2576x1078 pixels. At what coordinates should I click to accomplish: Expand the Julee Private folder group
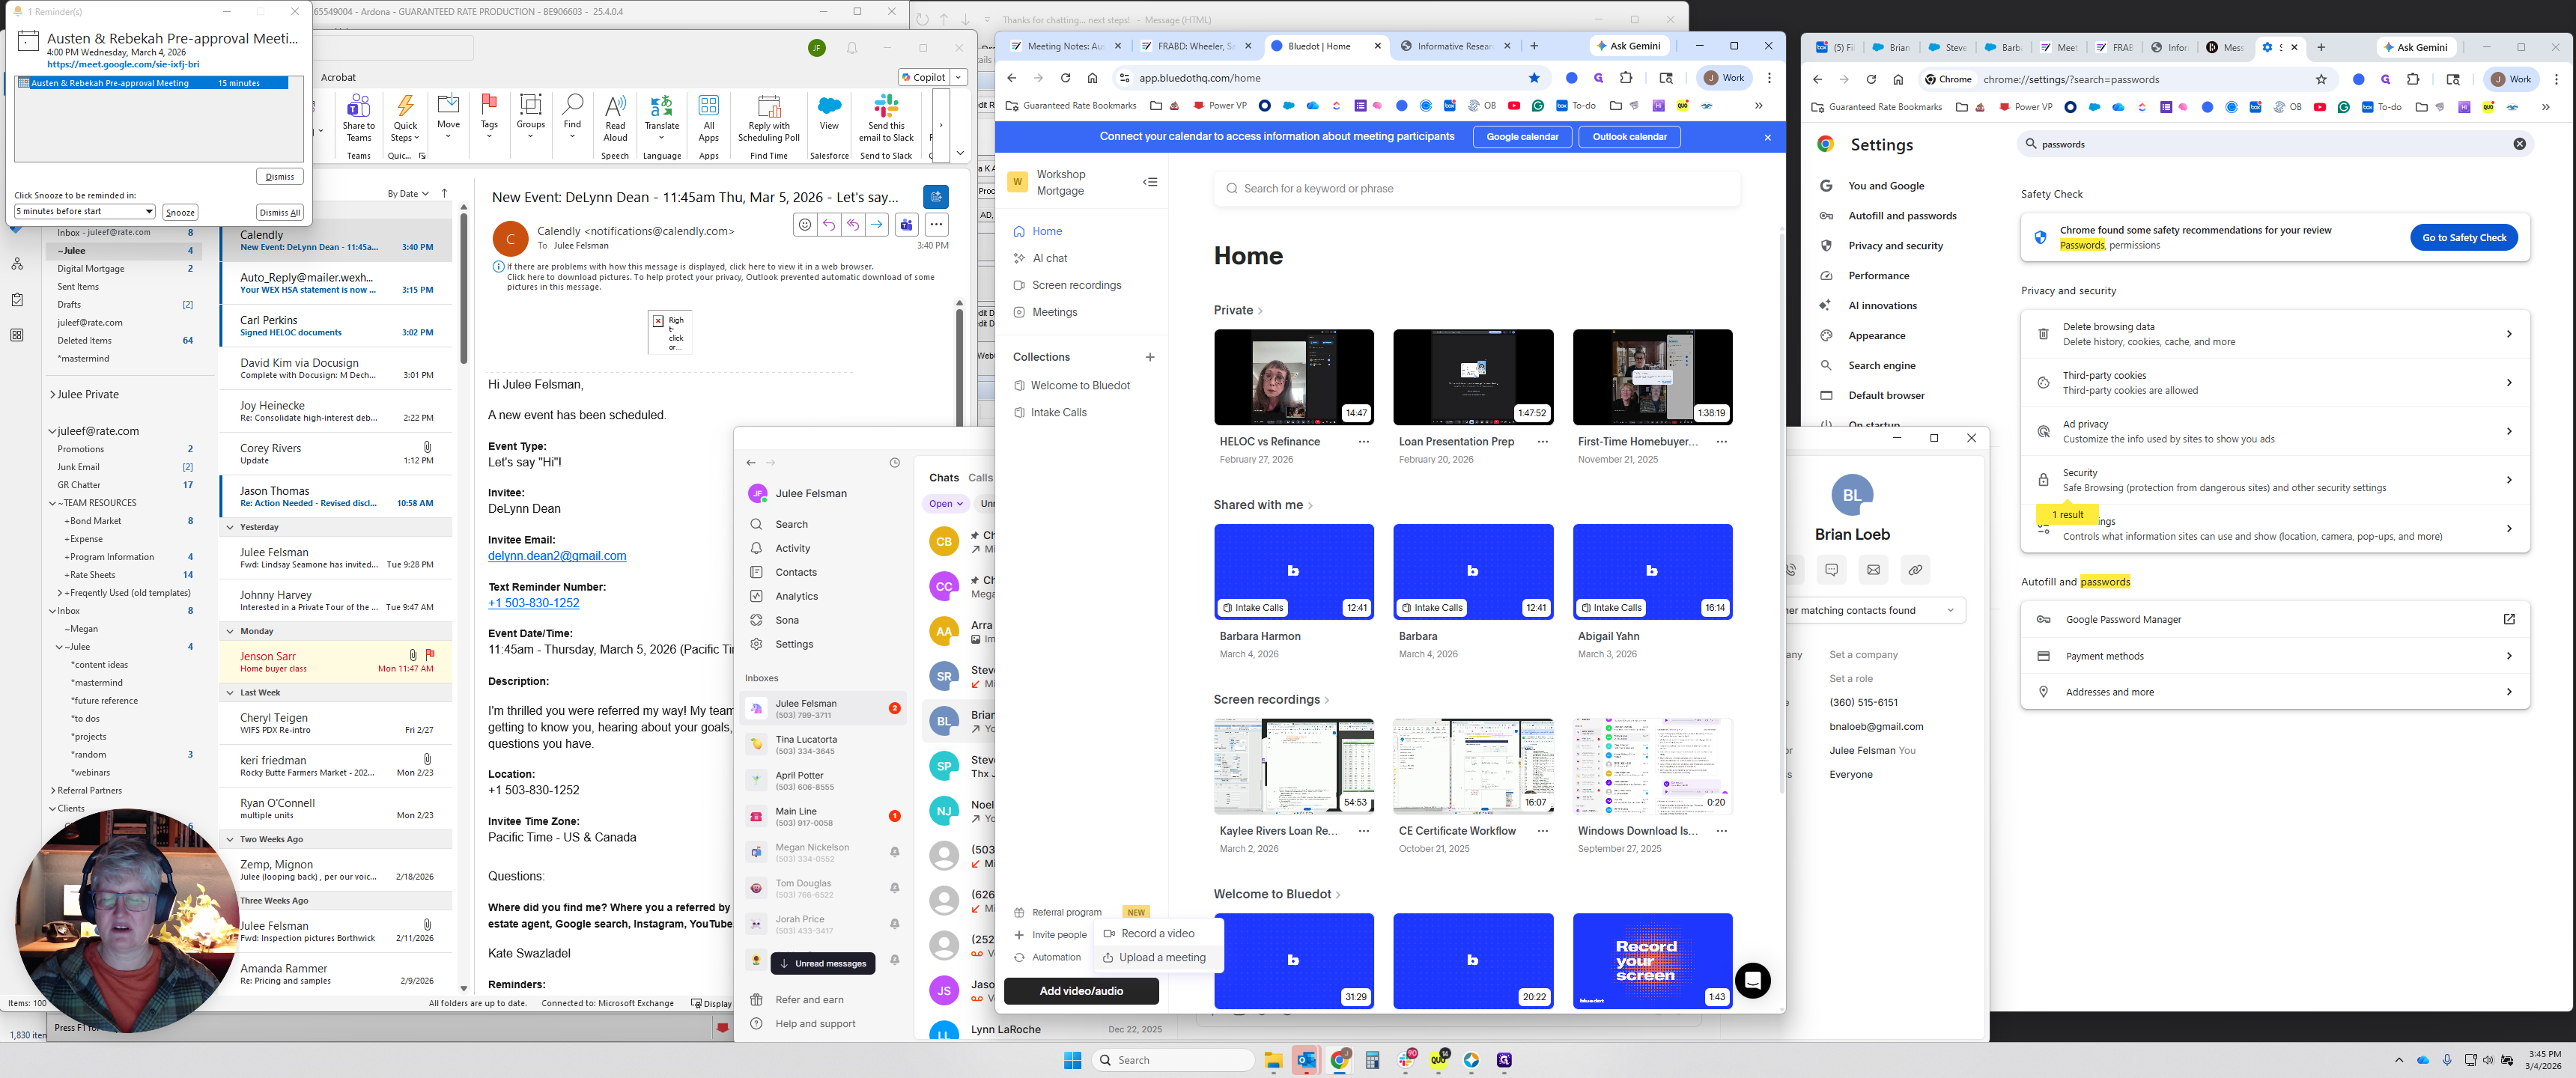point(52,395)
